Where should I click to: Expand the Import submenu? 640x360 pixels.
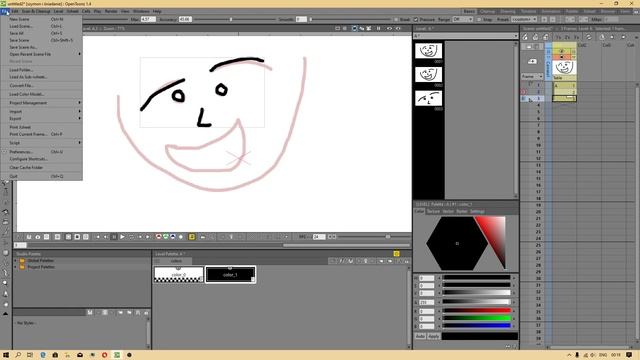point(41,111)
